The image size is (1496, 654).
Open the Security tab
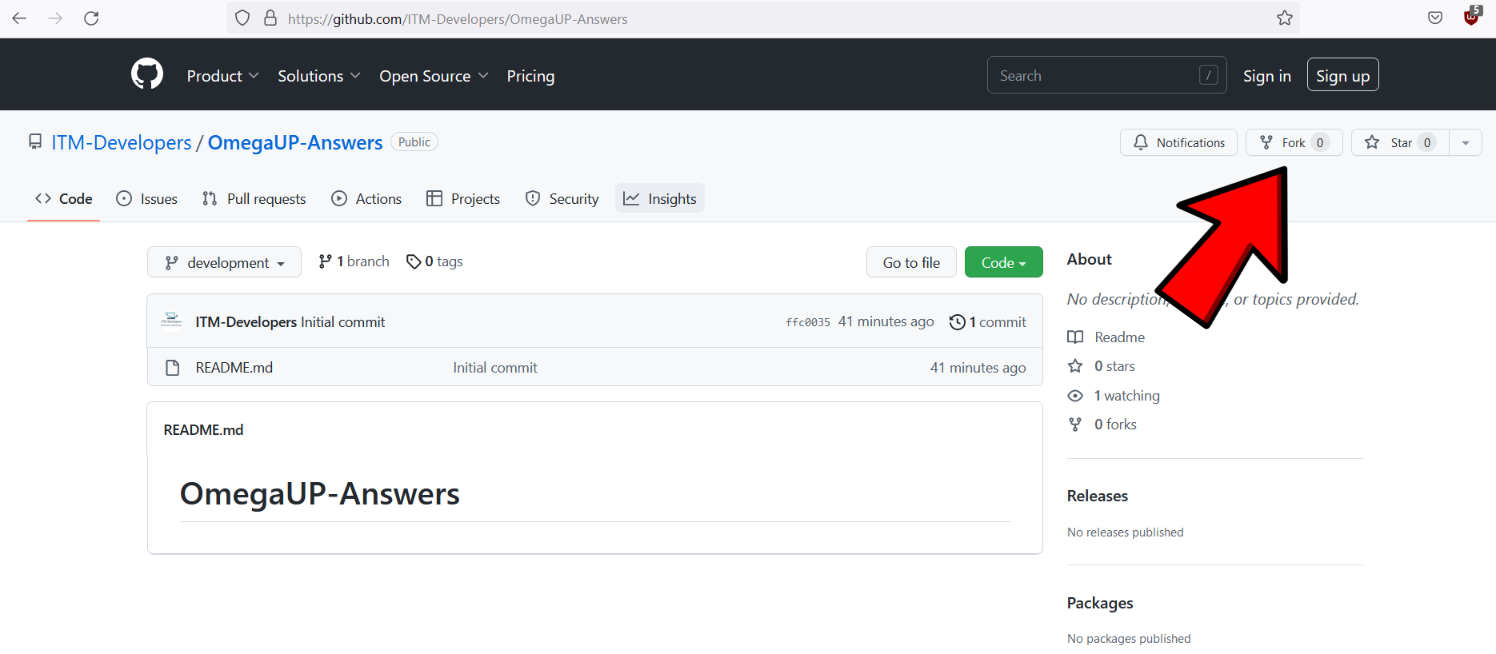point(562,199)
